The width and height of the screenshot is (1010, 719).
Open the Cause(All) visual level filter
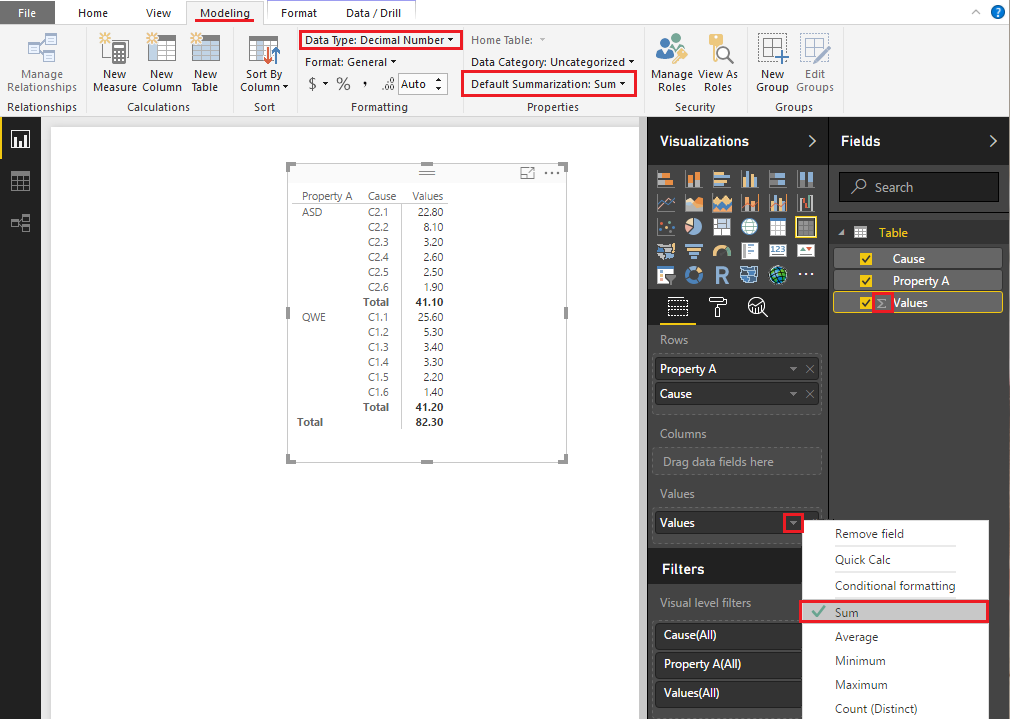pyautogui.click(x=728, y=635)
